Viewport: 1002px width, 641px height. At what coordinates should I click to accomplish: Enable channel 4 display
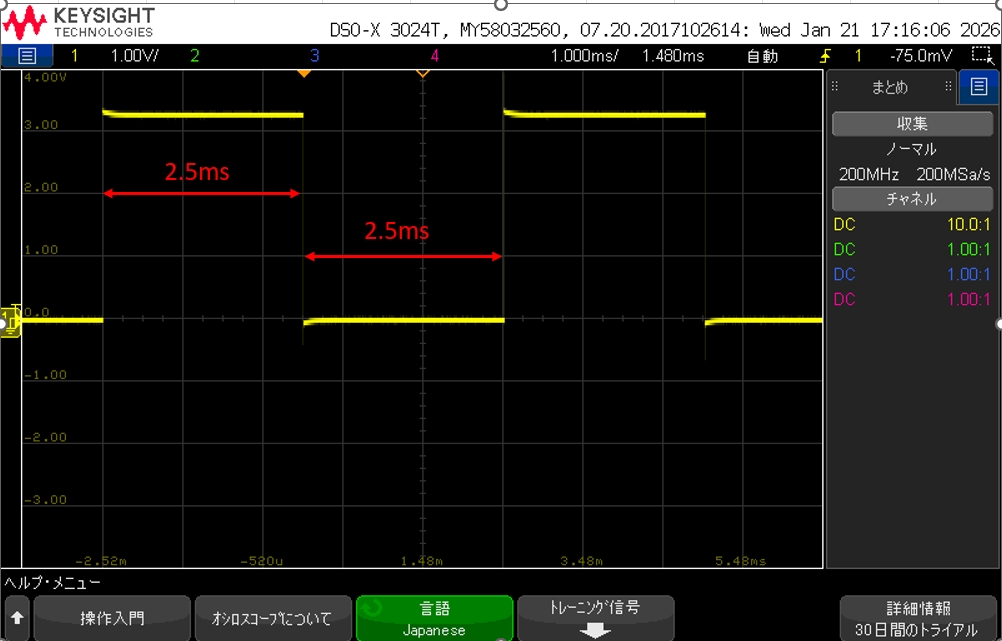coord(434,56)
